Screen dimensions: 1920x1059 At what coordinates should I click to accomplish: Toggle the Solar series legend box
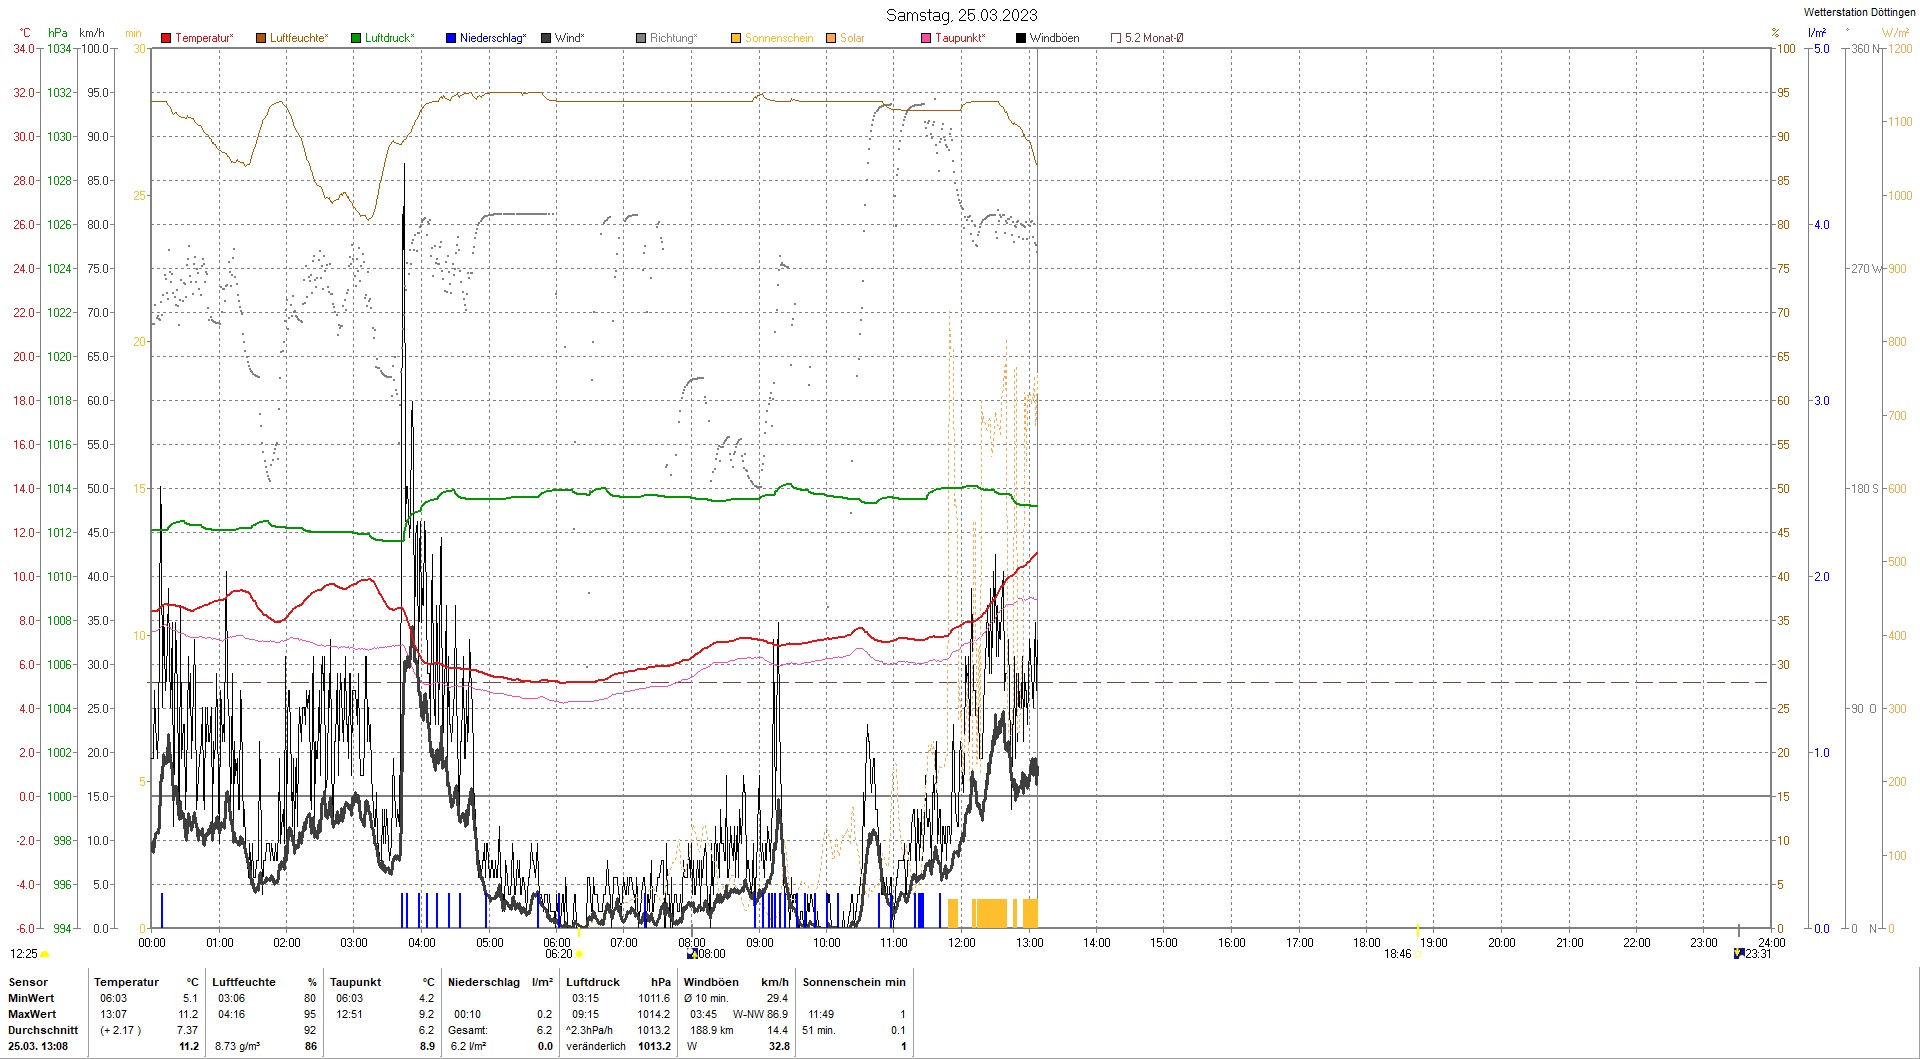pos(831,38)
